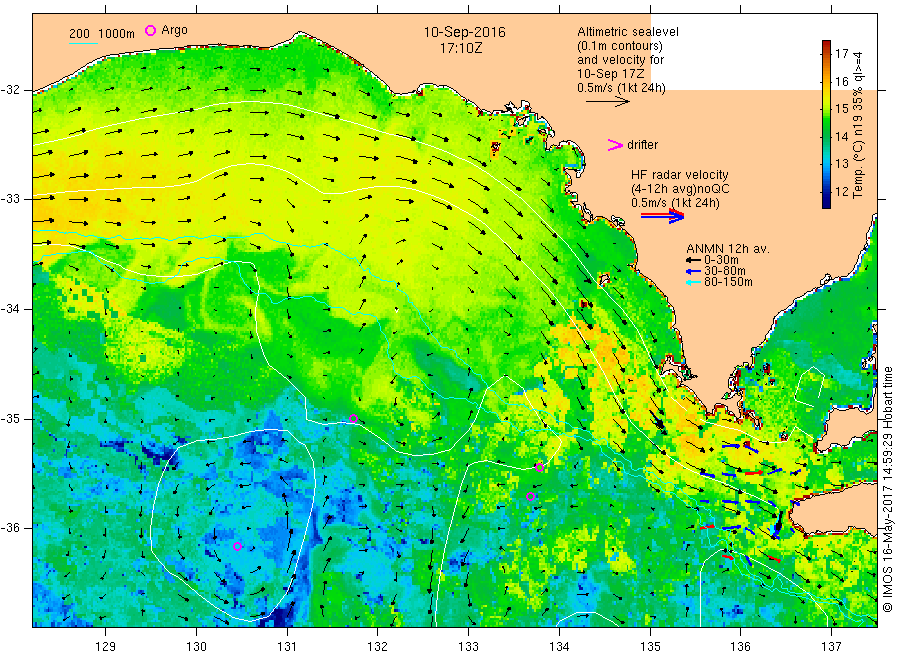Click the 17 tick on the colour bar

841,54
